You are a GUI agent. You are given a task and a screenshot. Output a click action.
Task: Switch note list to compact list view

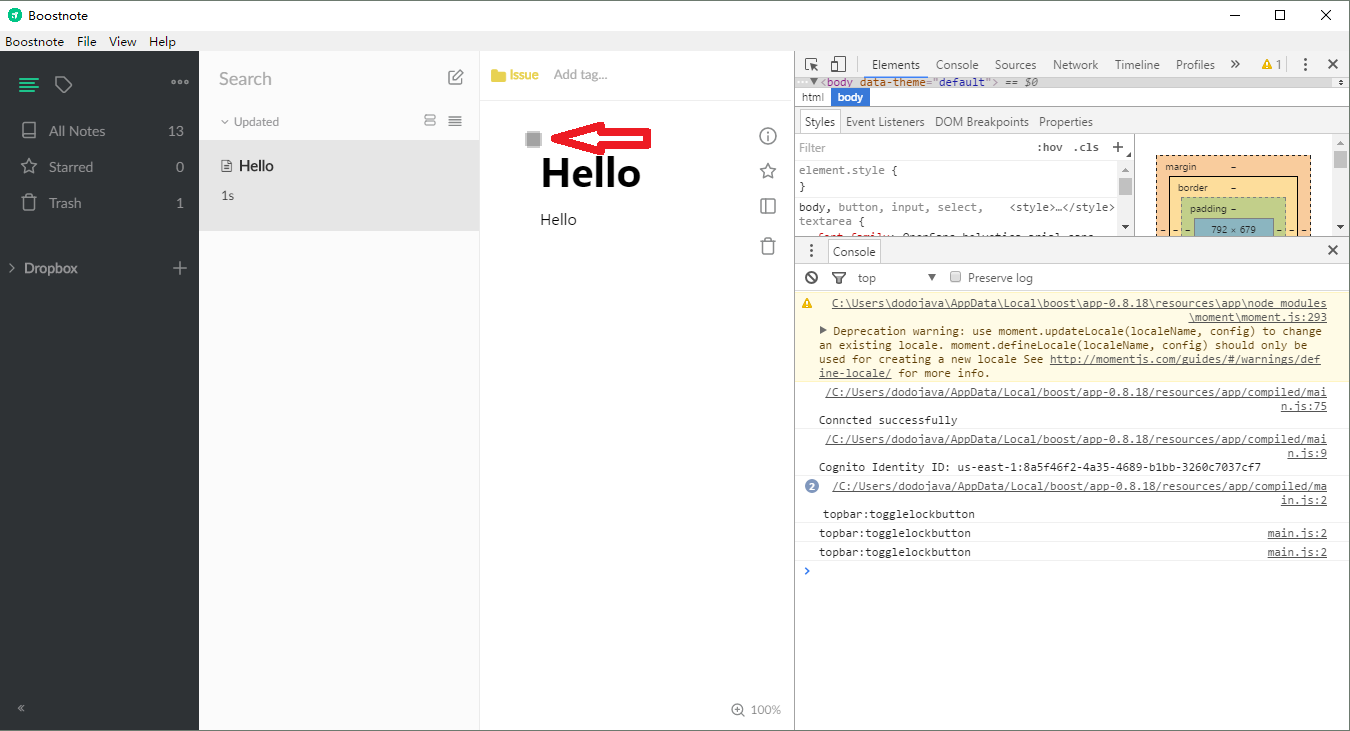(x=455, y=121)
